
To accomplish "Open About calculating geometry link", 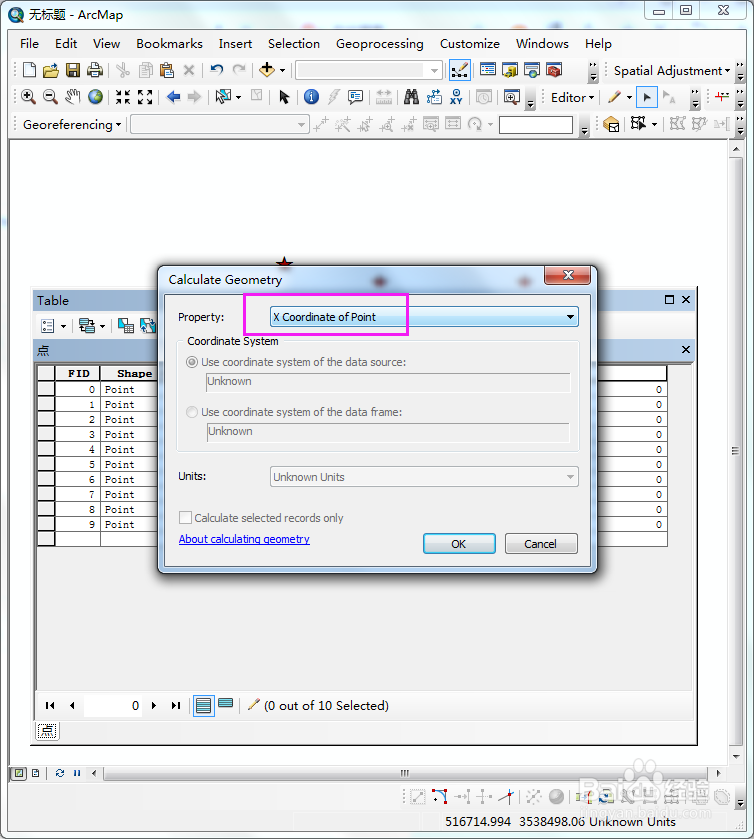I will pyautogui.click(x=244, y=539).
